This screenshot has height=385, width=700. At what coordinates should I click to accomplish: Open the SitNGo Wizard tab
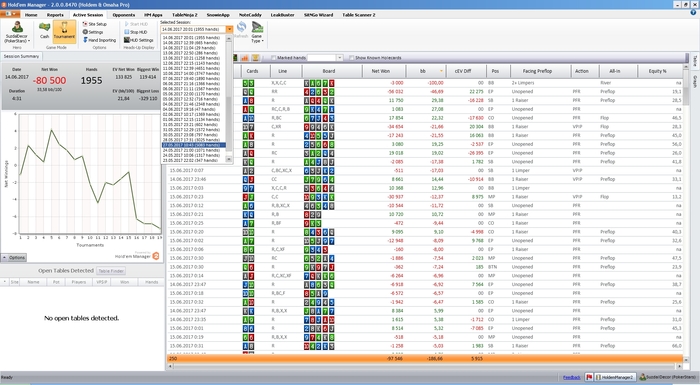click(318, 15)
